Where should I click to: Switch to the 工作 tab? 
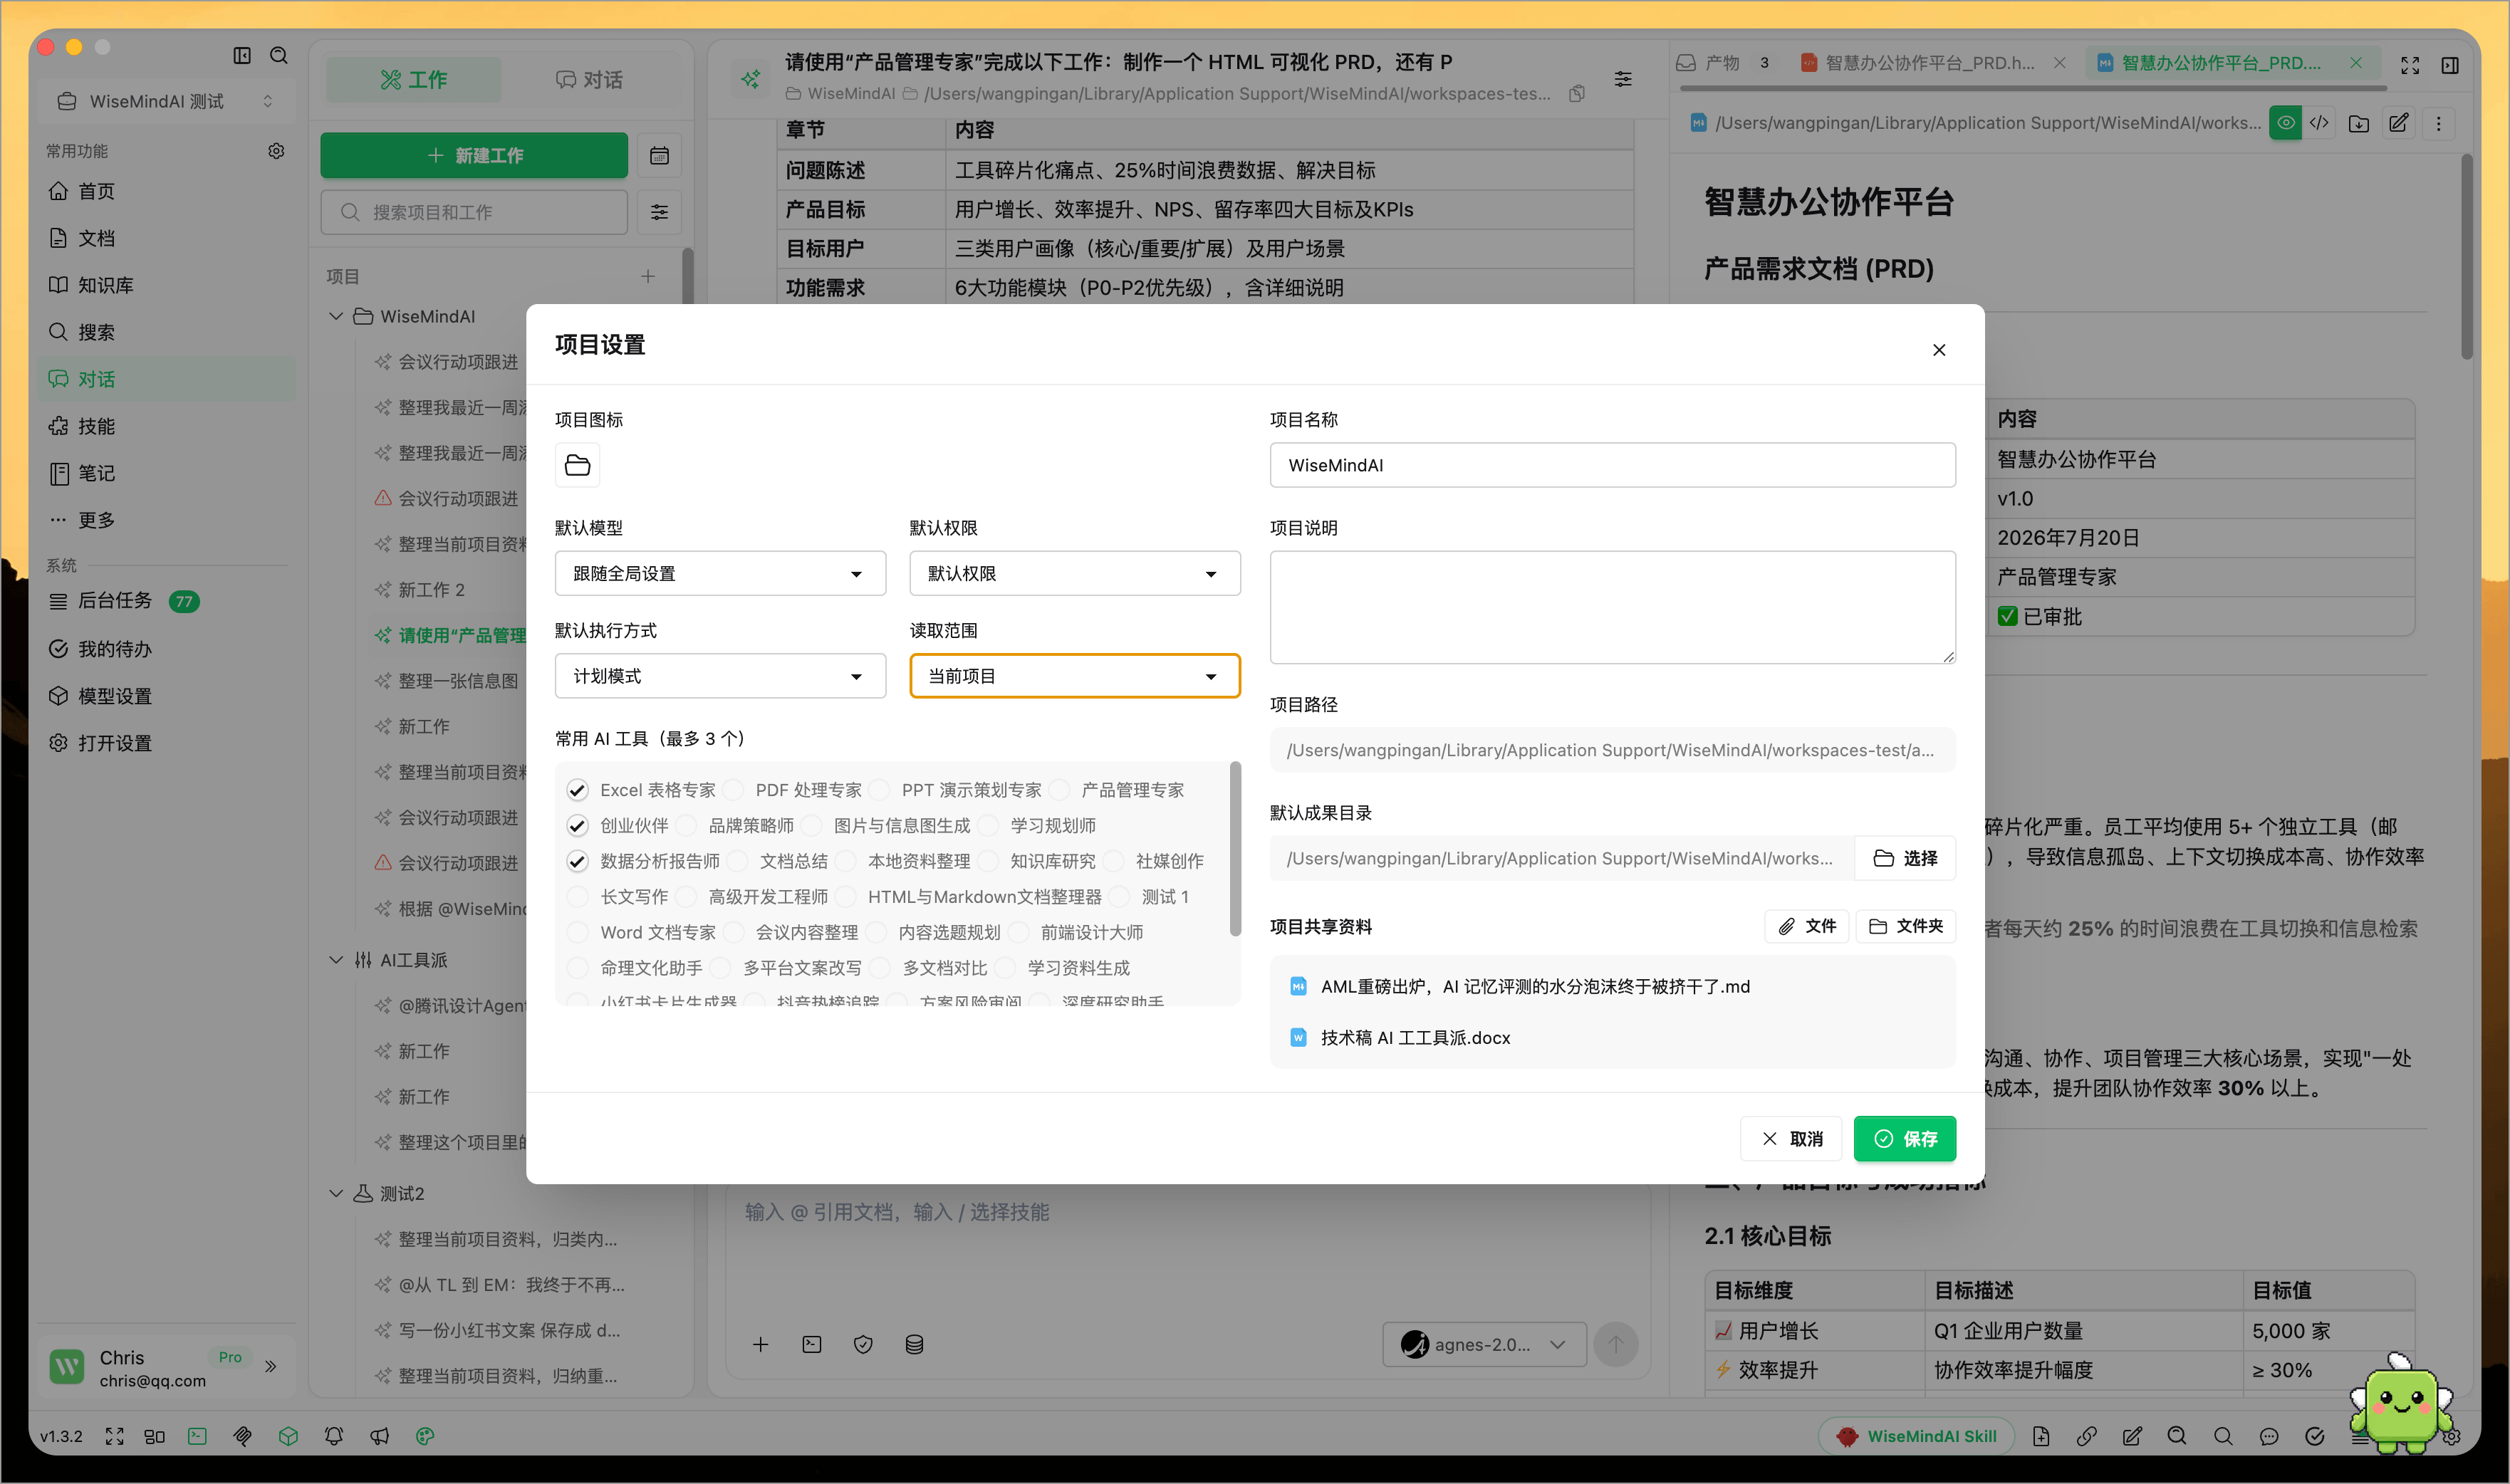(x=414, y=80)
